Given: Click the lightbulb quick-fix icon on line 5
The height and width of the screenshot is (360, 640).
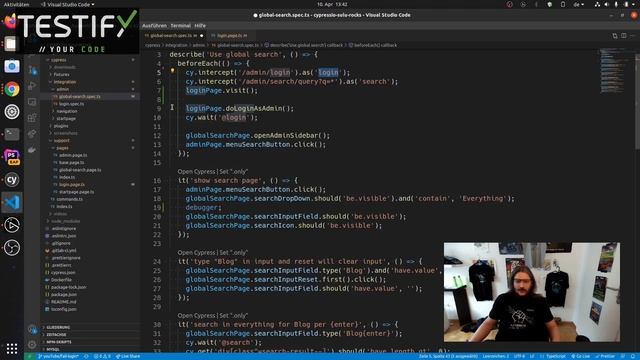Looking at the screenshot, I should [x=172, y=71].
